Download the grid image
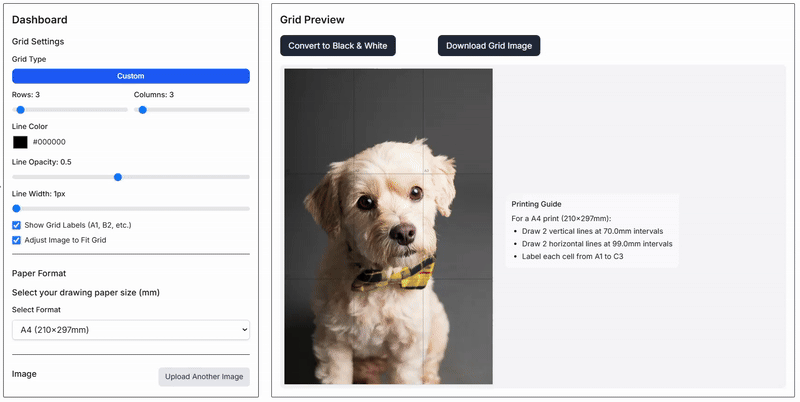 [489, 46]
